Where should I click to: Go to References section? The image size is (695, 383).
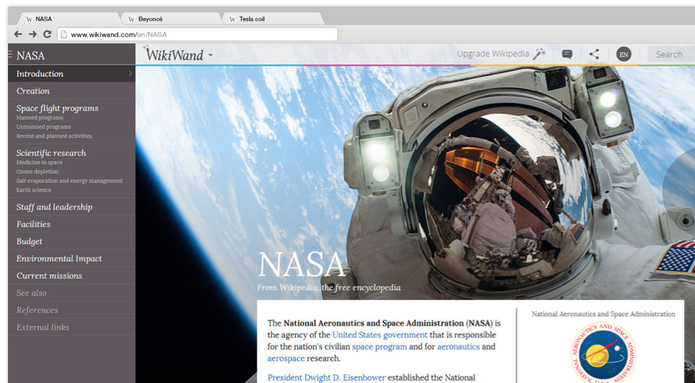[37, 310]
